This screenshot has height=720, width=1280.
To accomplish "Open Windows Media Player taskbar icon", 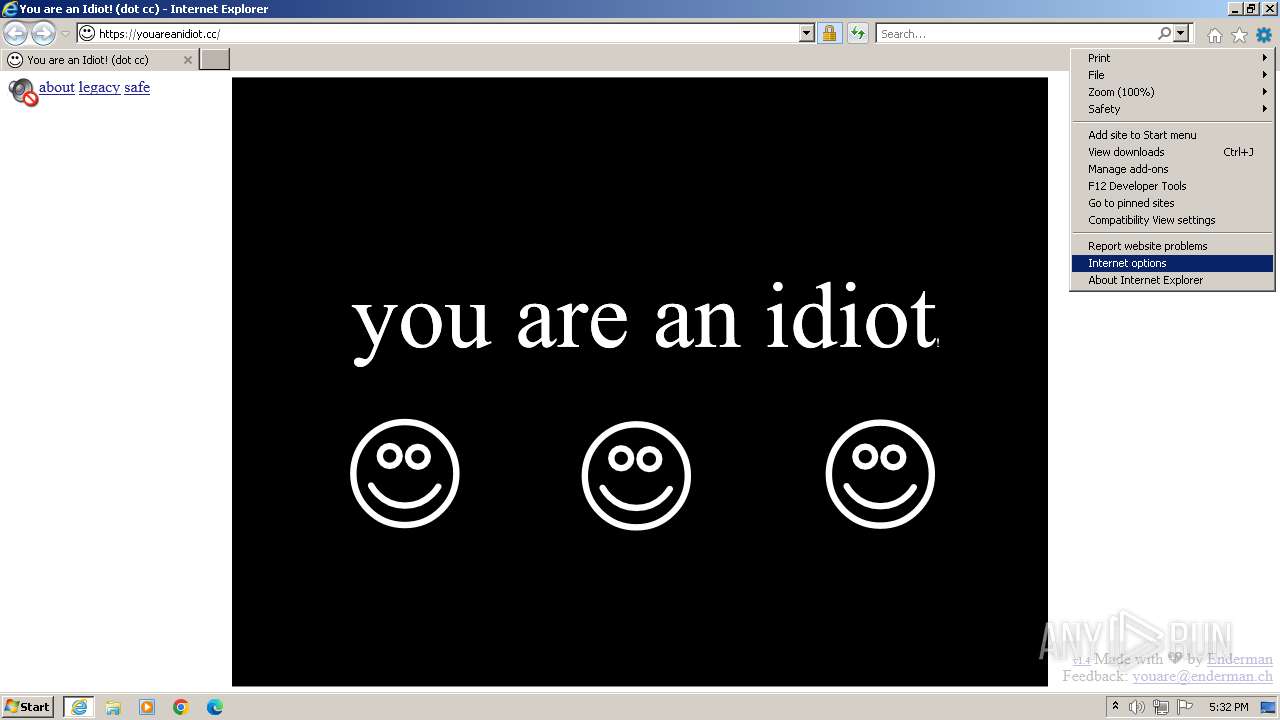I will (147, 707).
